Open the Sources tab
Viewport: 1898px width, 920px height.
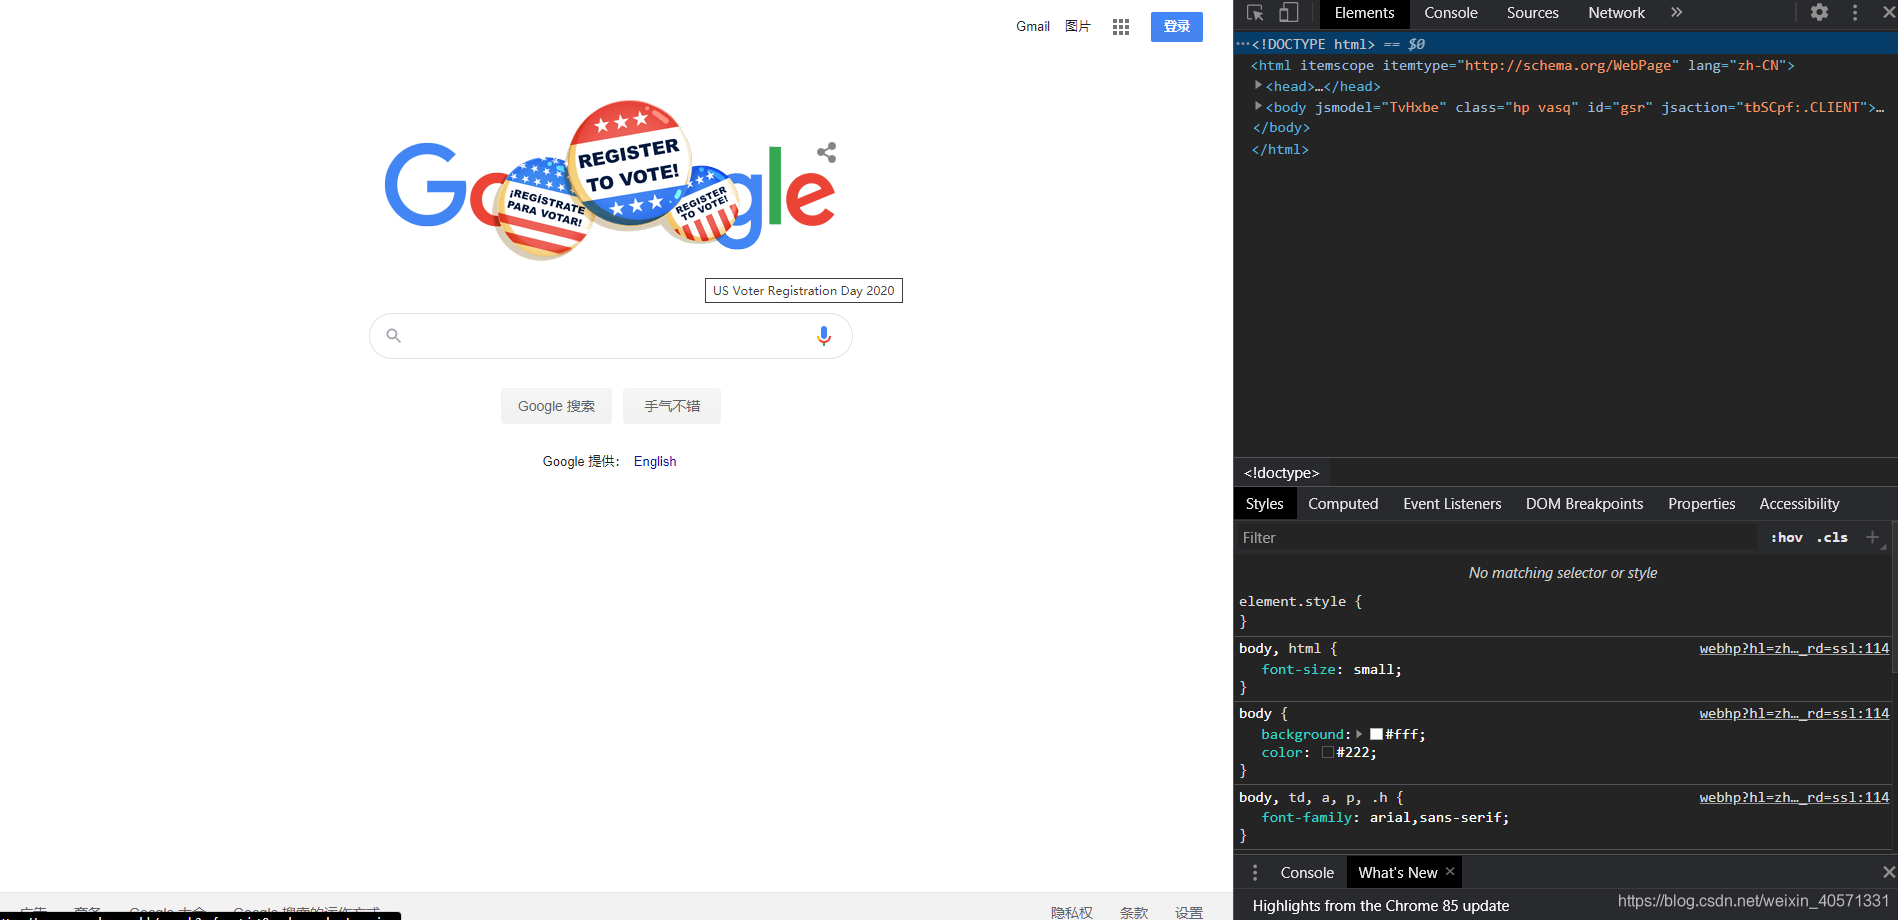click(1532, 13)
